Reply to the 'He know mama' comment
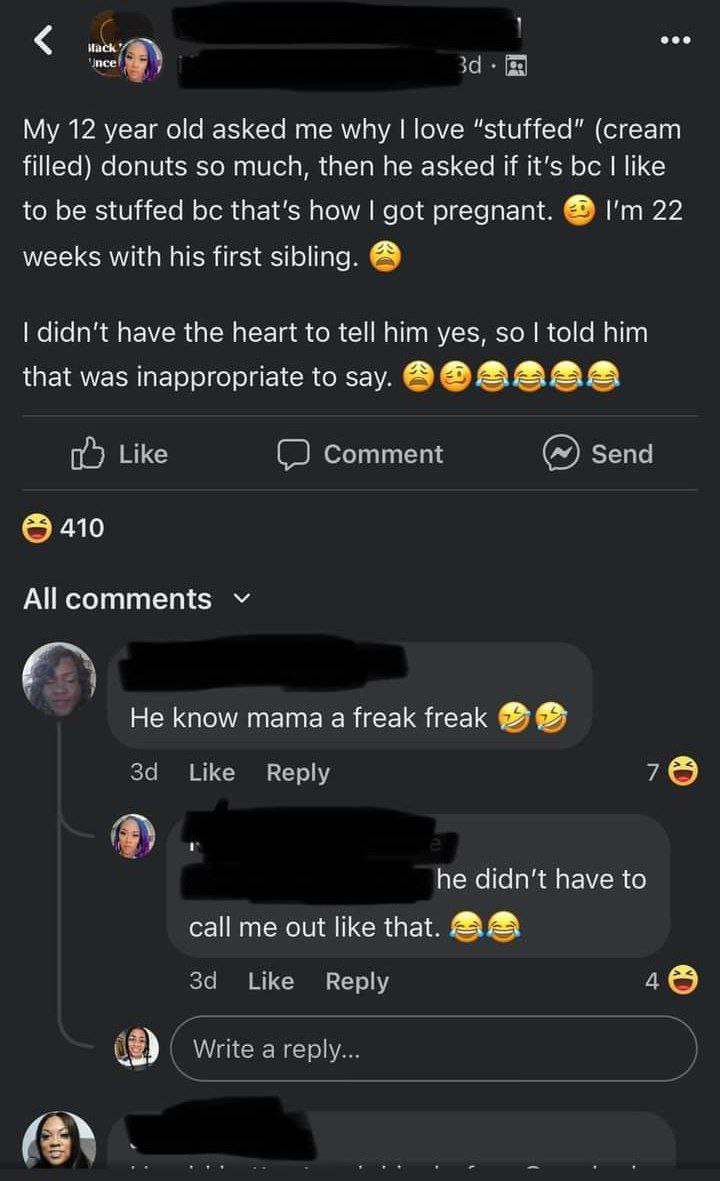 (x=297, y=772)
